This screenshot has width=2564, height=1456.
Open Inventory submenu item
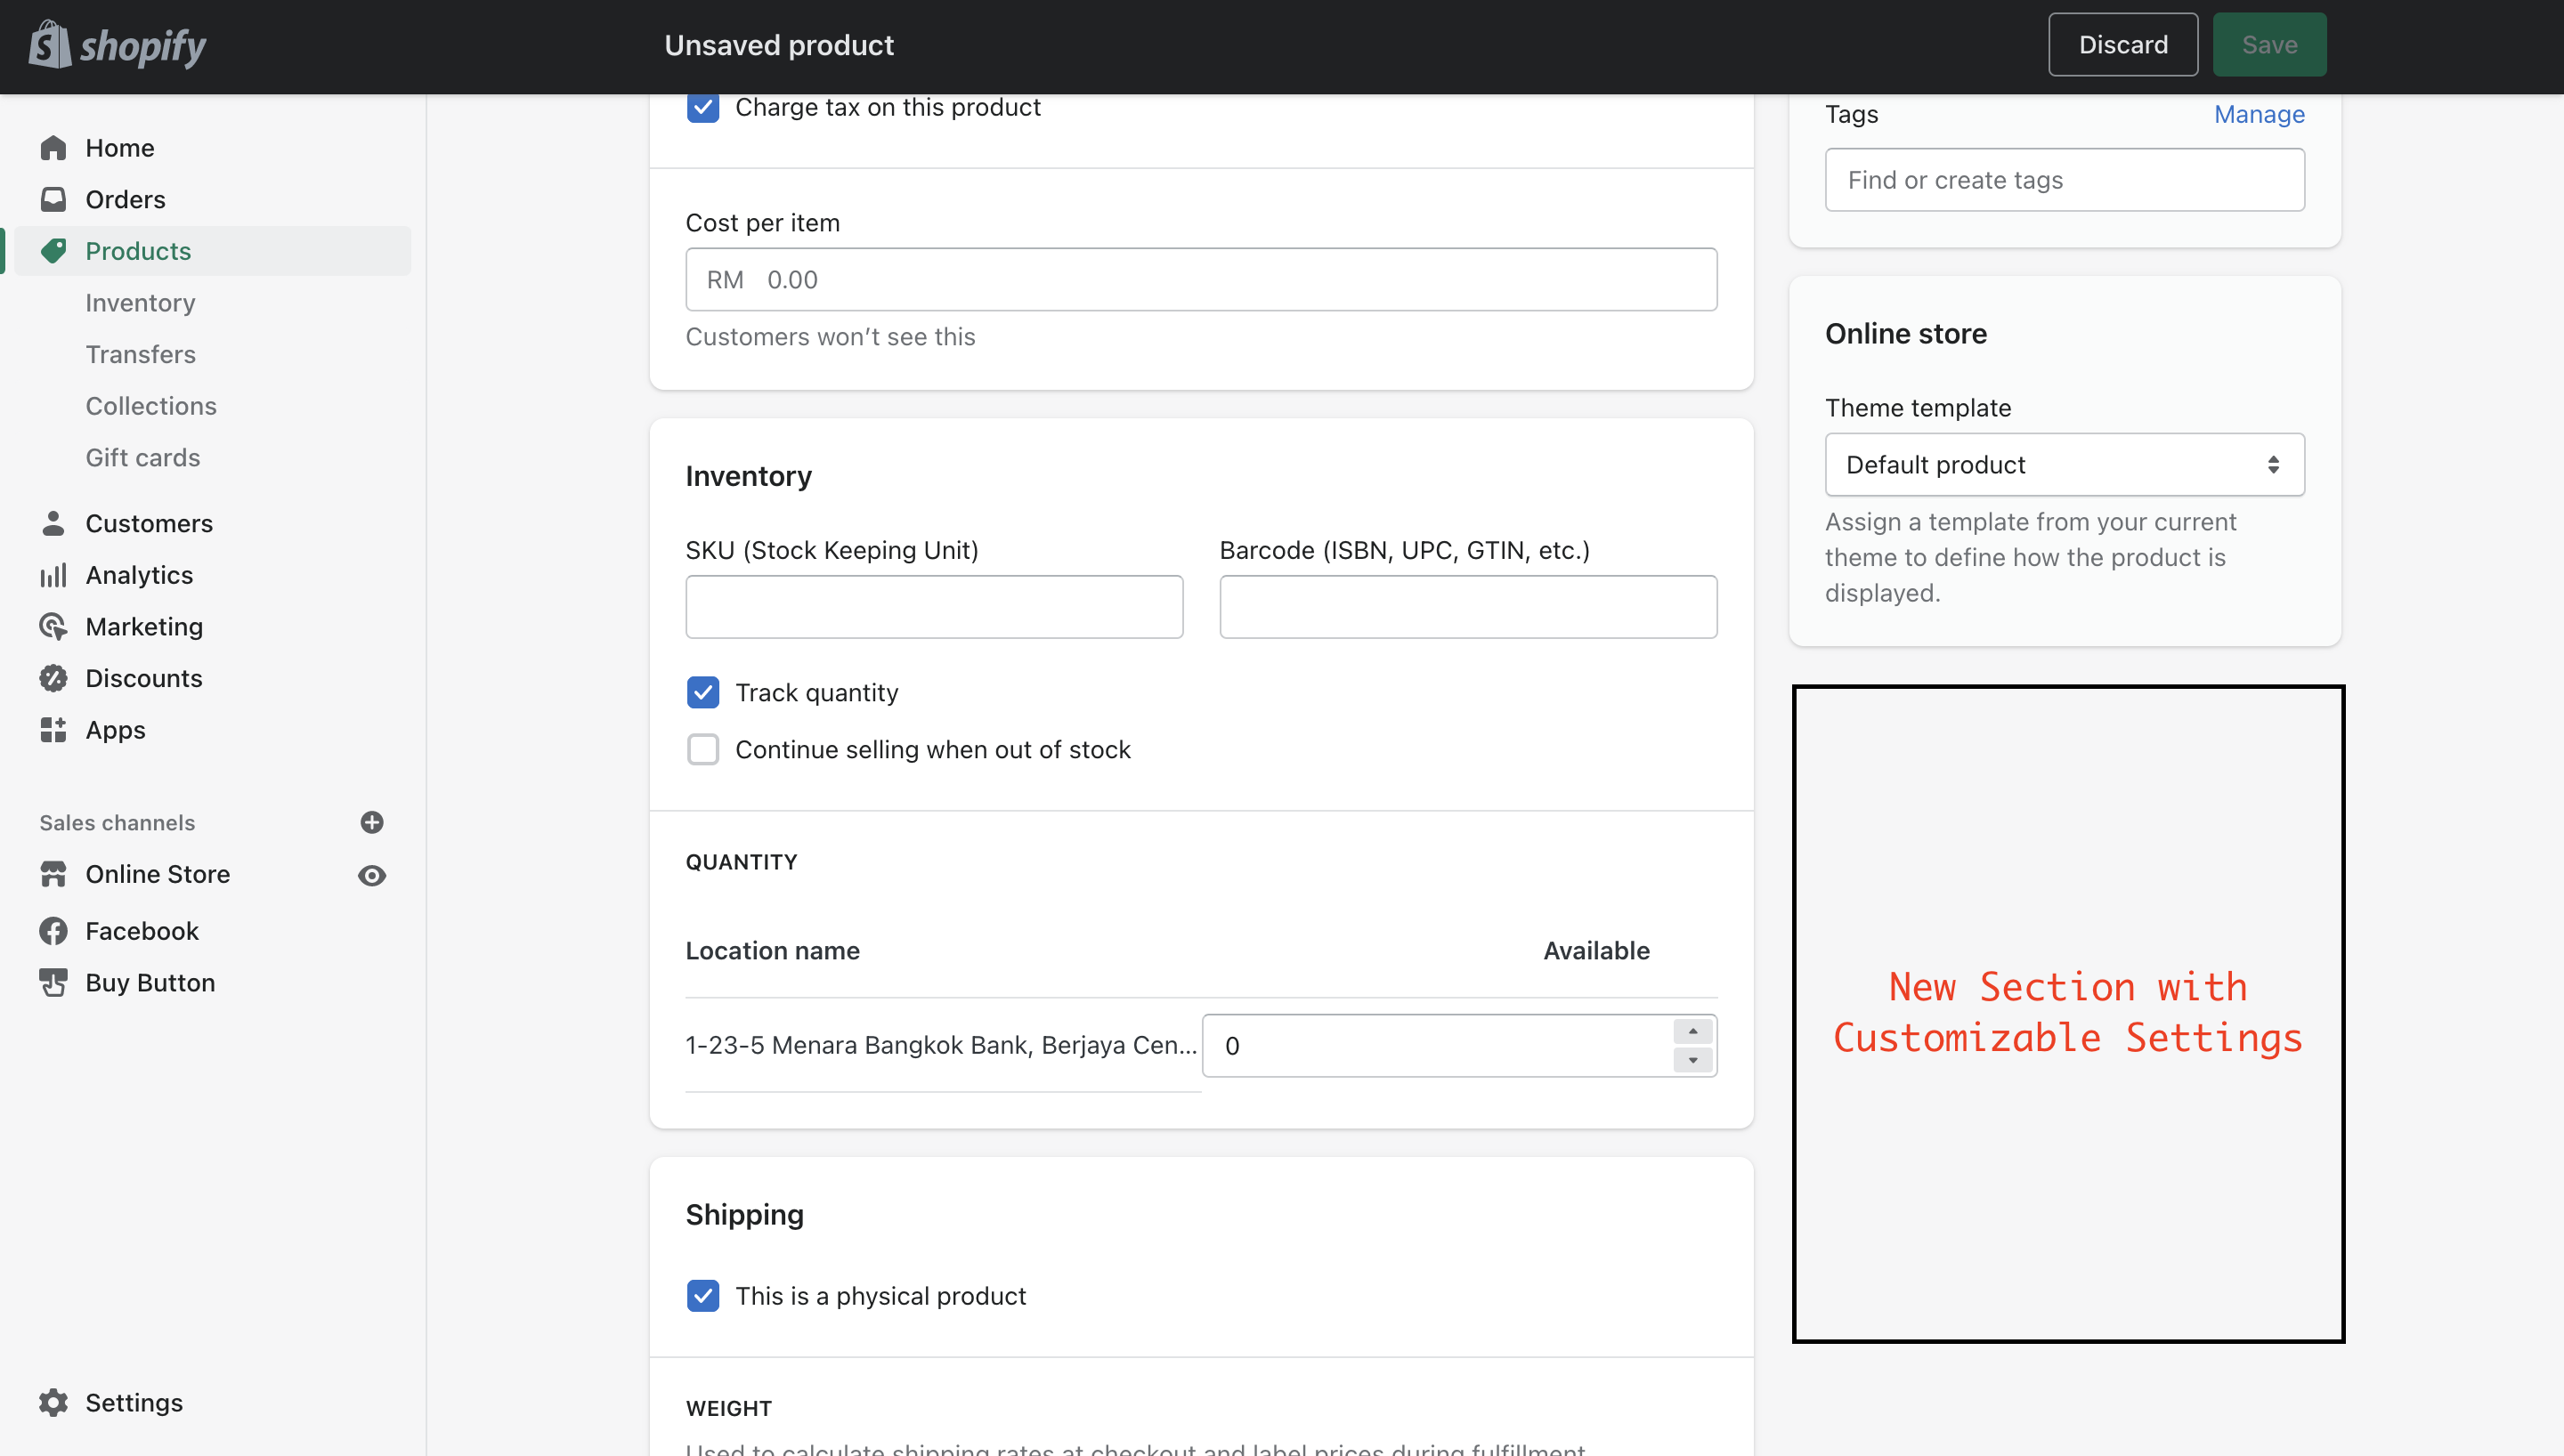coord(140,302)
